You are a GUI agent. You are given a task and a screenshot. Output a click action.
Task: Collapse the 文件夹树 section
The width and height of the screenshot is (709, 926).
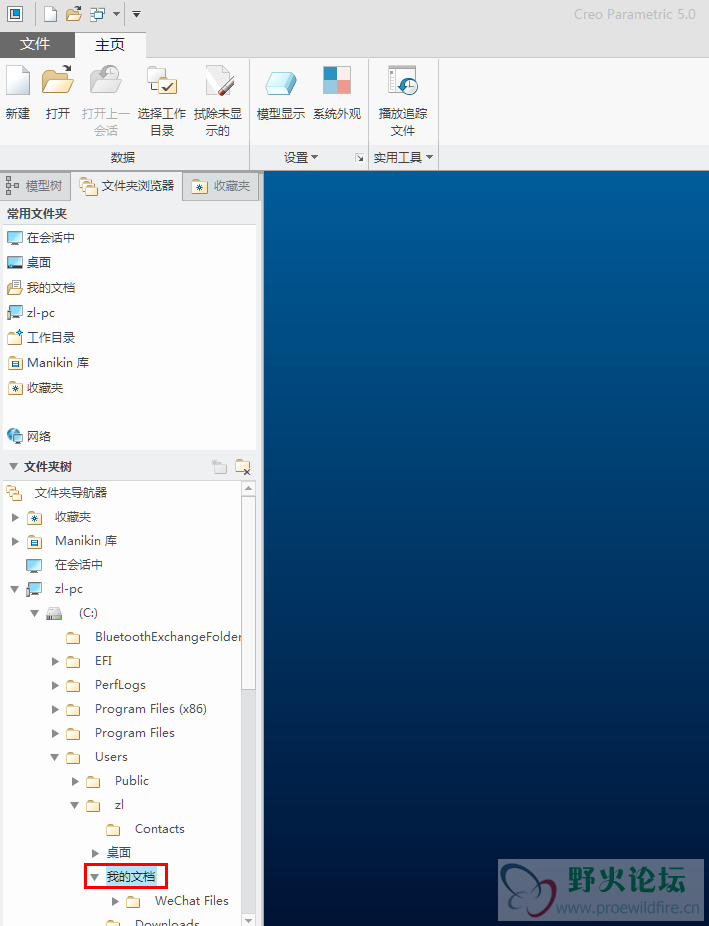(x=14, y=467)
